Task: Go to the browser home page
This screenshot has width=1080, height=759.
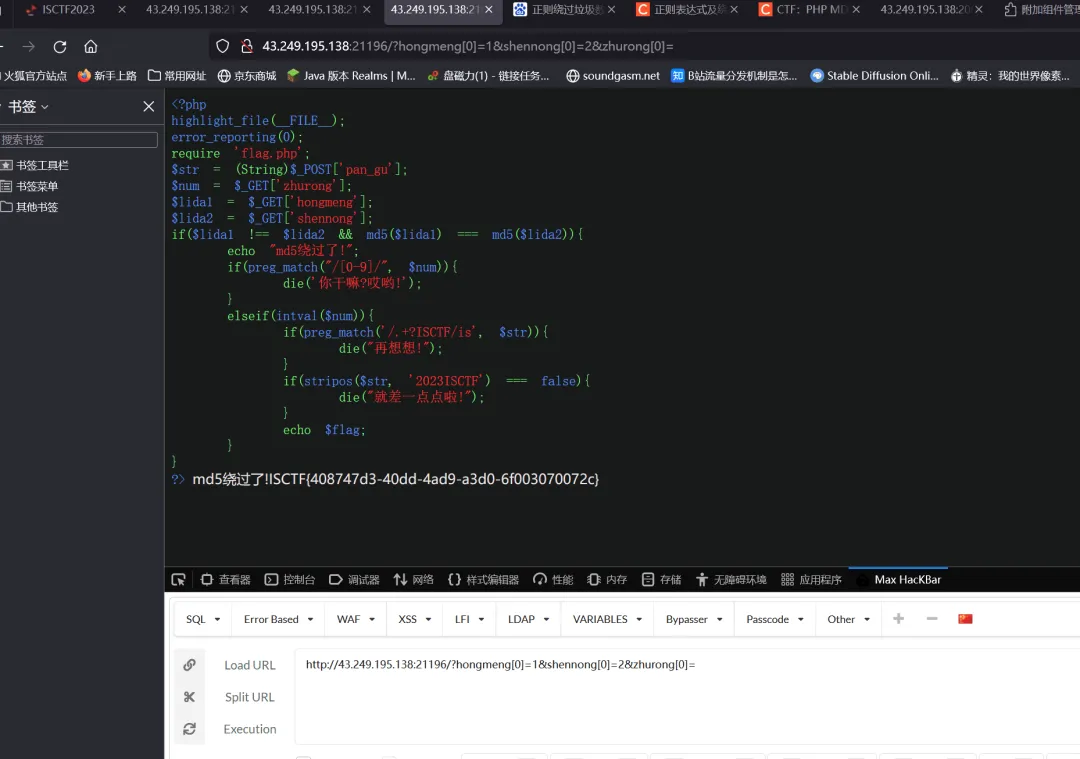Action: click(90, 47)
